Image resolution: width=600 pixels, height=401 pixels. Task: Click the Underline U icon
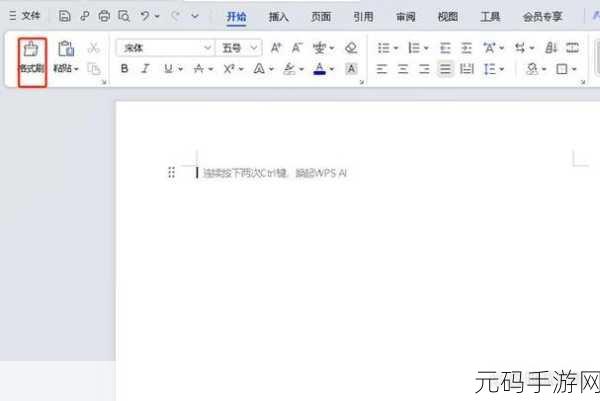[x=168, y=69]
